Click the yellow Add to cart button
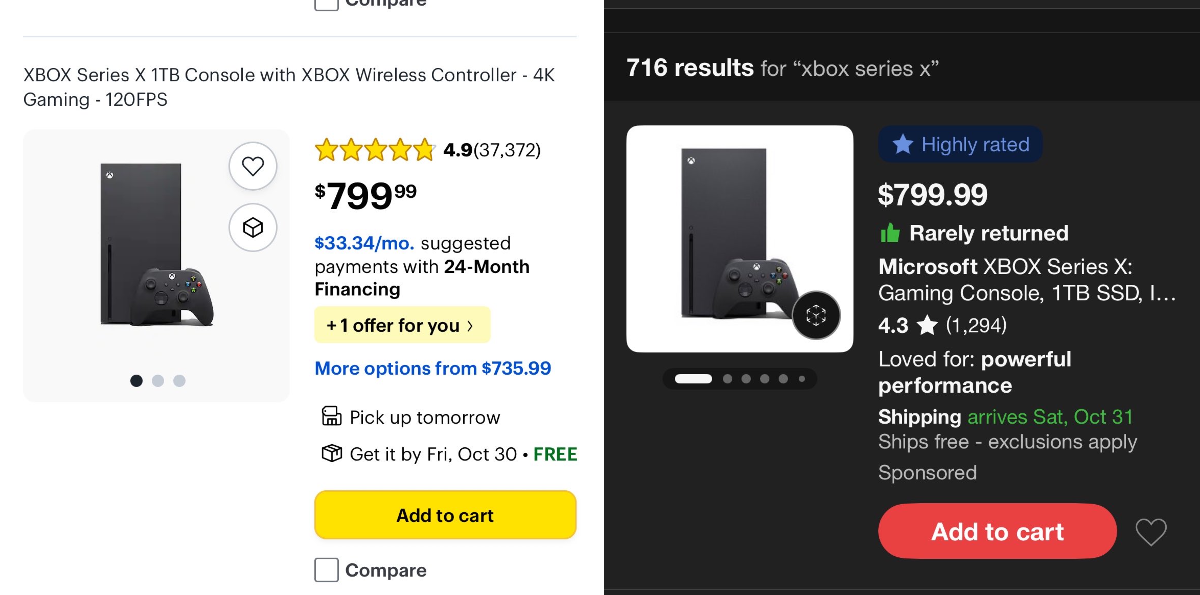 click(445, 515)
